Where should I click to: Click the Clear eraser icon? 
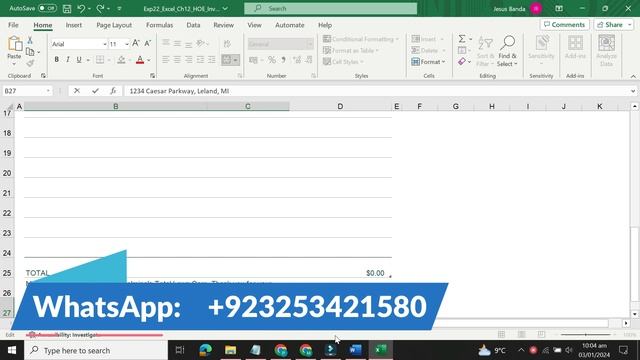(462, 61)
